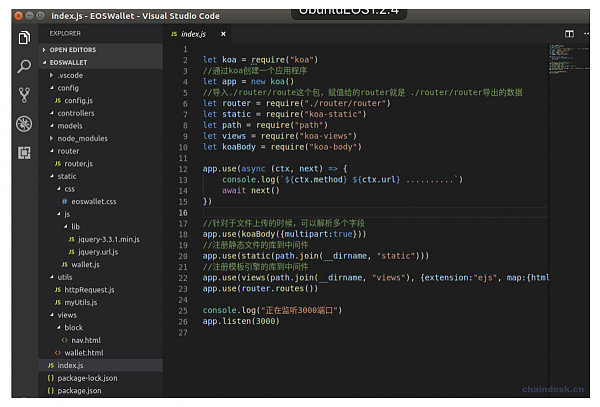Open config.js in the explorer
This screenshot has height=407, width=600.
click(101, 101)
